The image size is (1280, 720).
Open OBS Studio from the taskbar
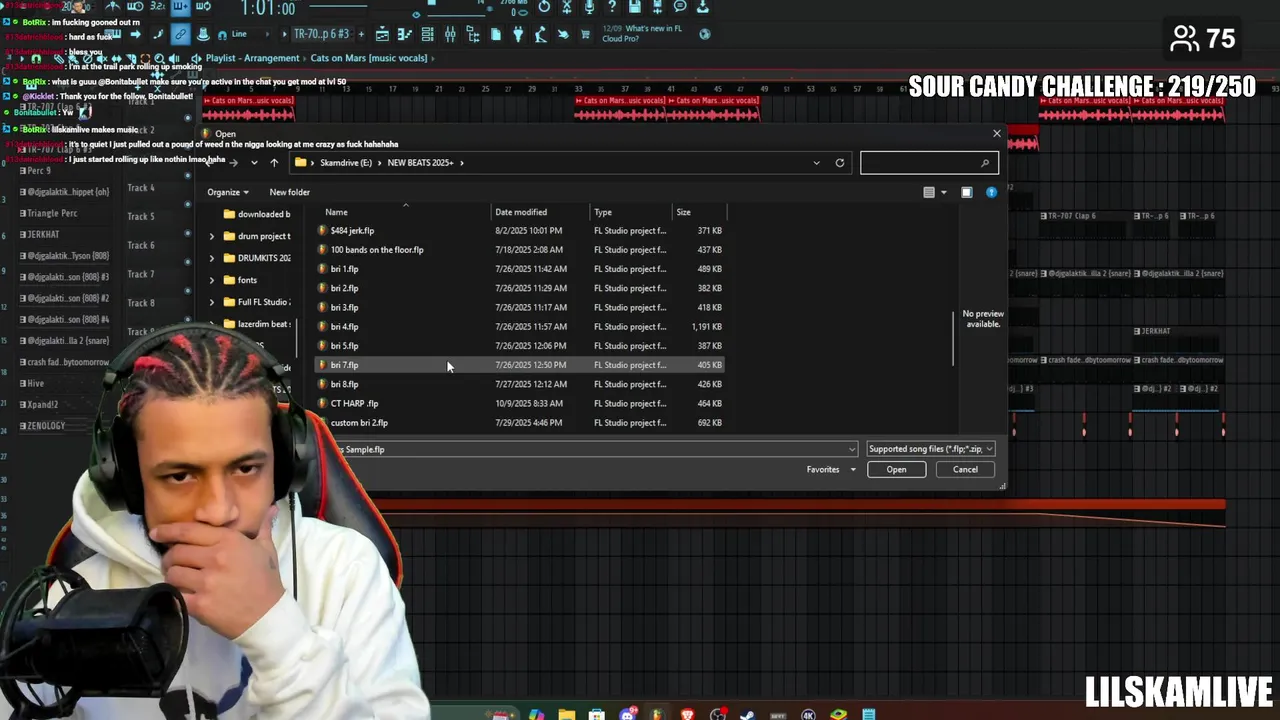pyautogui.click(x=717, y=713)
